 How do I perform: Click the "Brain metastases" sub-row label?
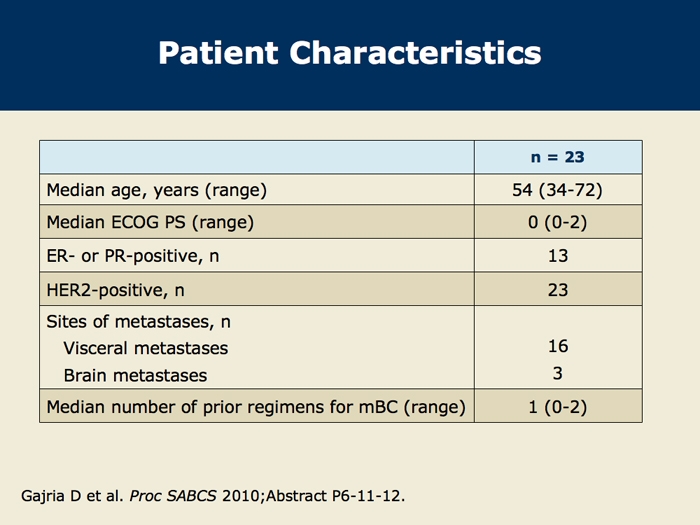click(135, 376)
